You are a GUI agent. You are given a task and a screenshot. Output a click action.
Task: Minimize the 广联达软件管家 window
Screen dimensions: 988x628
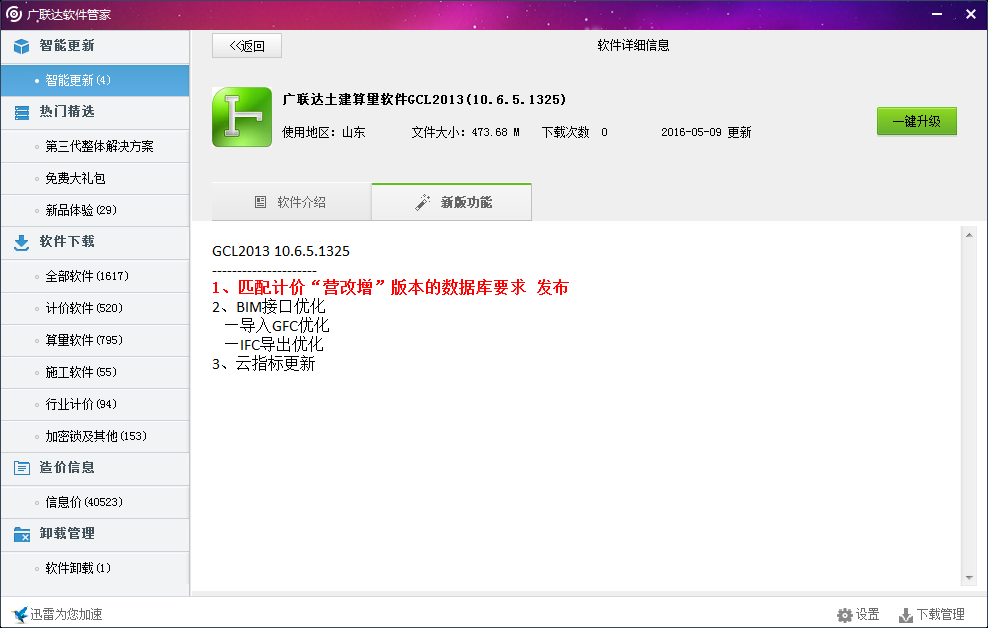(x=937, y=14)
